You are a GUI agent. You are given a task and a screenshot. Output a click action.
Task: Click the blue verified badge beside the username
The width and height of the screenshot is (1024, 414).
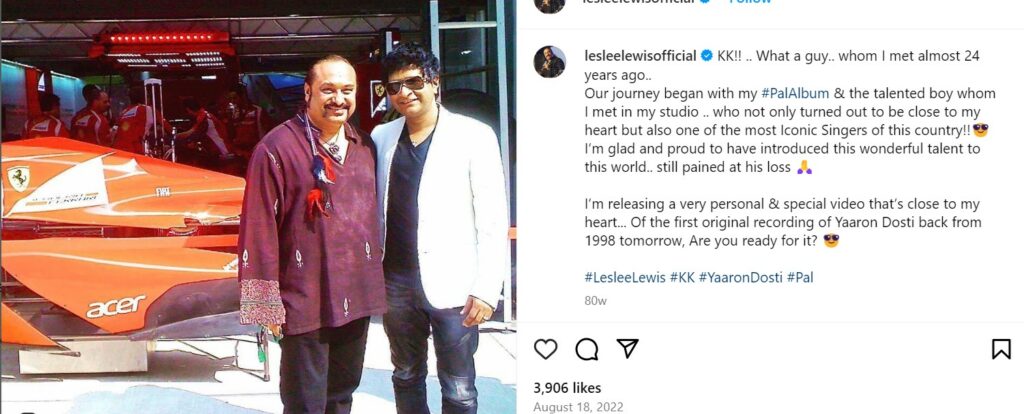click(x=707, y=56)
